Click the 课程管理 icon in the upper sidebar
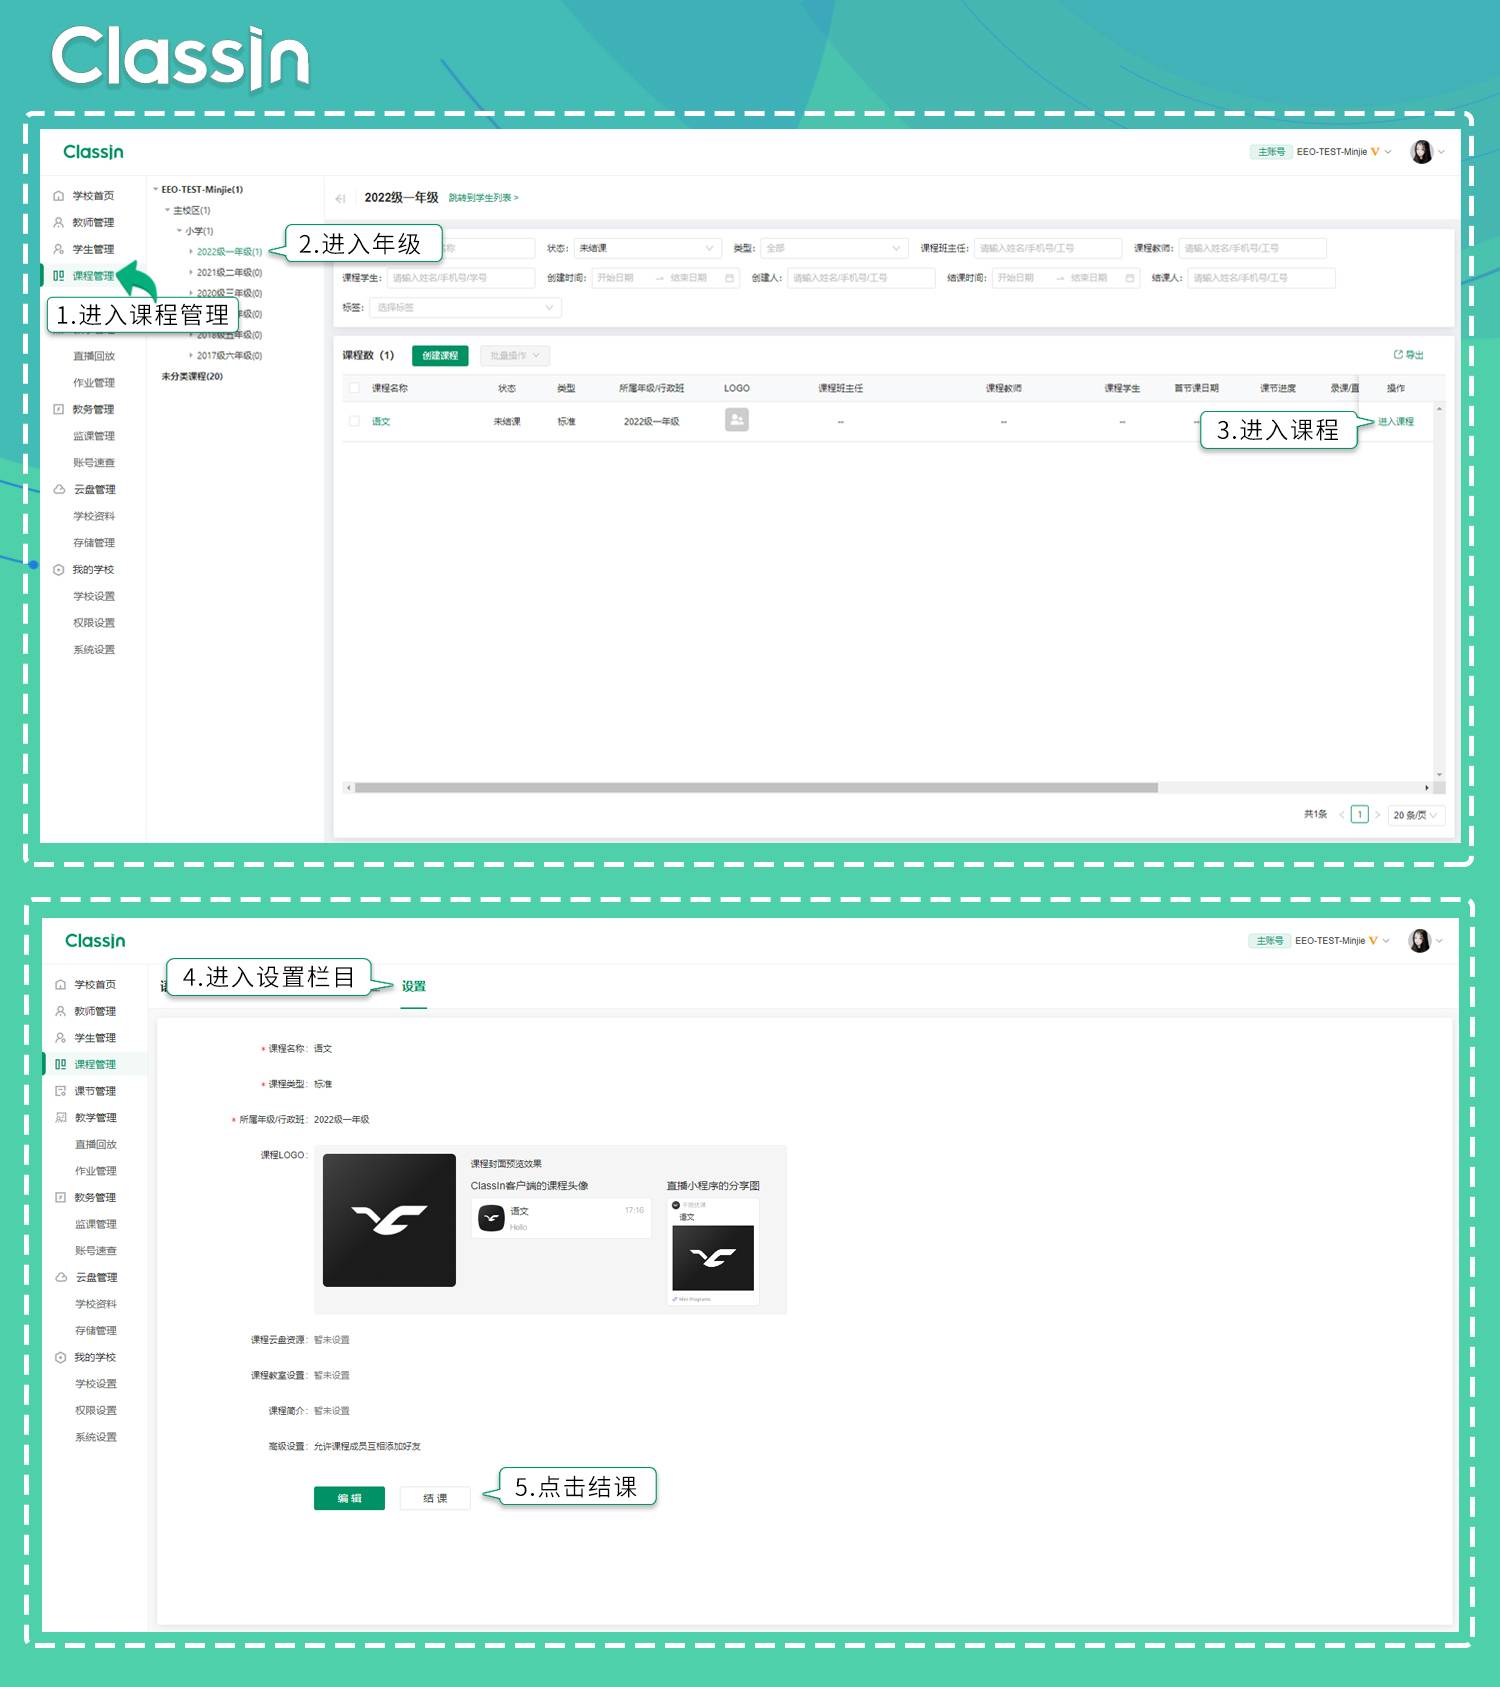The height and width of the screenshot is (1687, 1500). (x=59, y=276)
